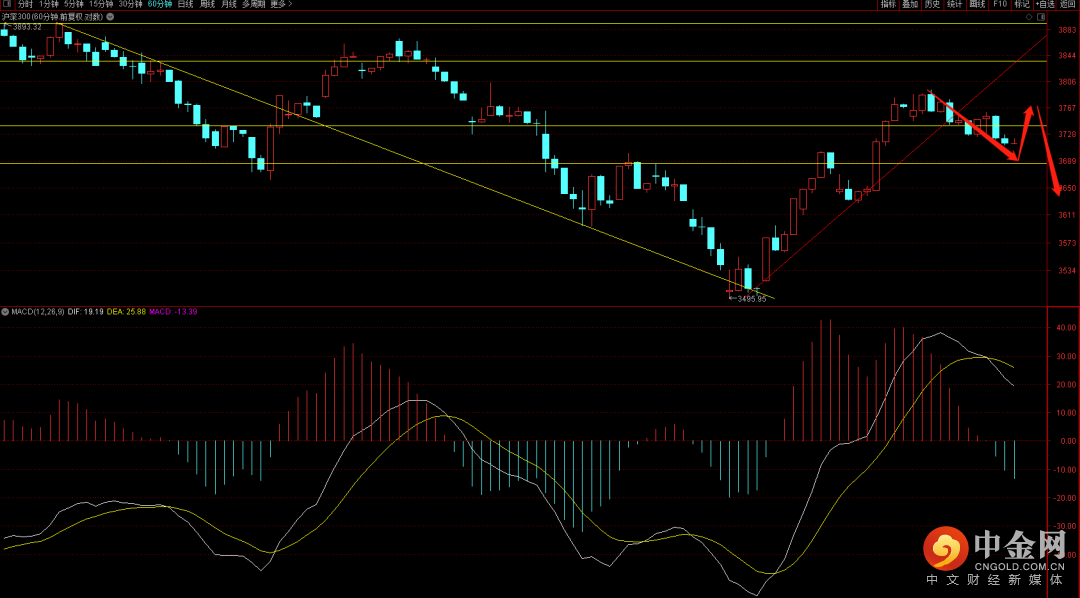
Task: Add the stock via +自选
Action: pyautogui.click(x=1045, y=4)
